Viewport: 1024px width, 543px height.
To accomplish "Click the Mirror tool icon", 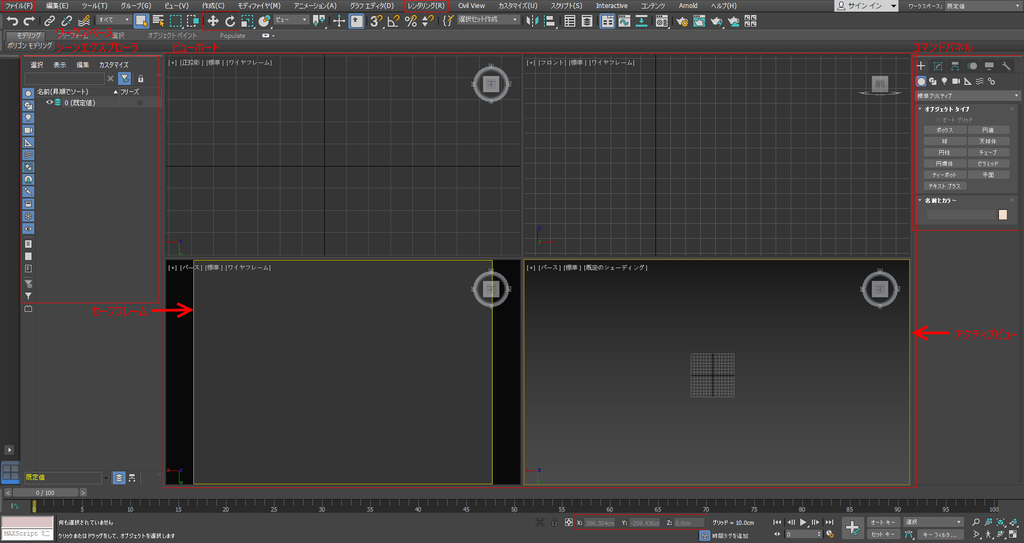I will click(532, 21).
